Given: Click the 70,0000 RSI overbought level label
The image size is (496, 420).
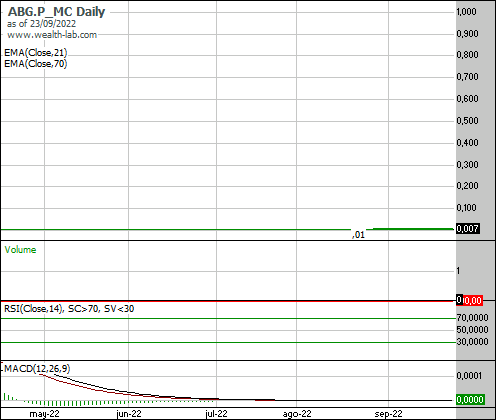Looking at the screenshot, I should [x=472, y=318].
